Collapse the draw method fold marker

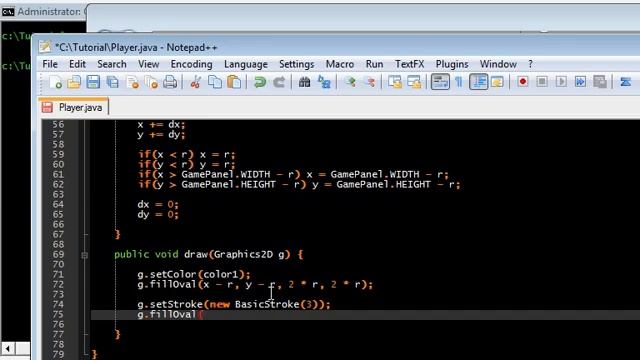pyautogui.click(x=84, y=255)
